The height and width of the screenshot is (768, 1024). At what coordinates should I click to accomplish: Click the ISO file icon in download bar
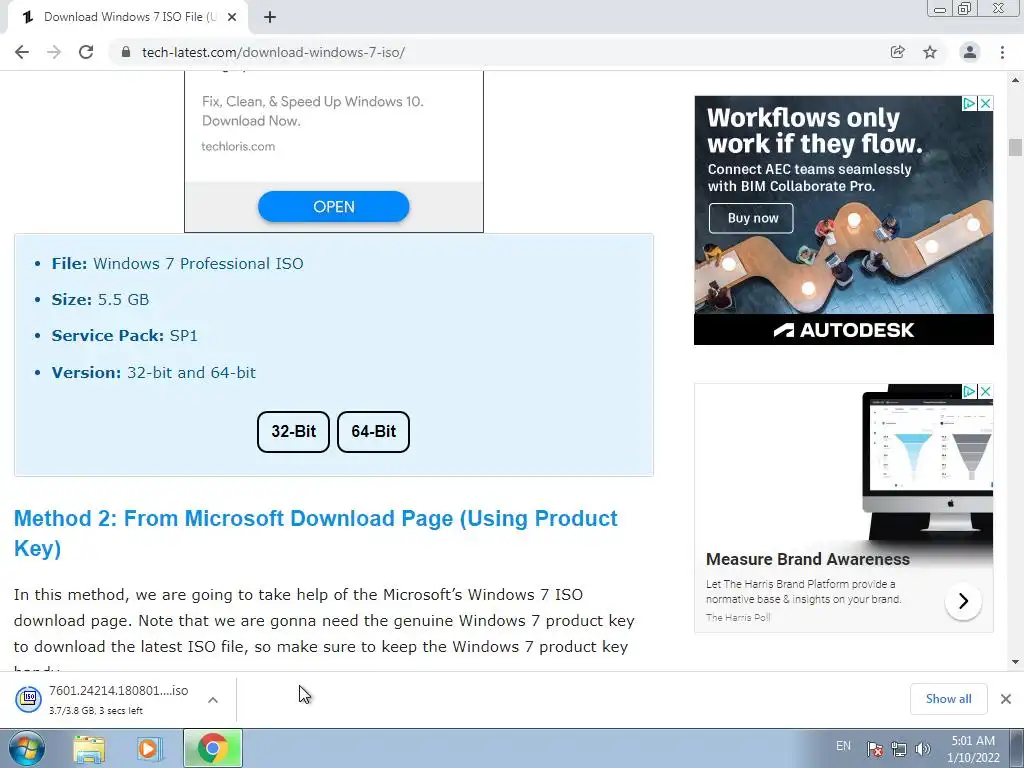click(x=29, y=699)
